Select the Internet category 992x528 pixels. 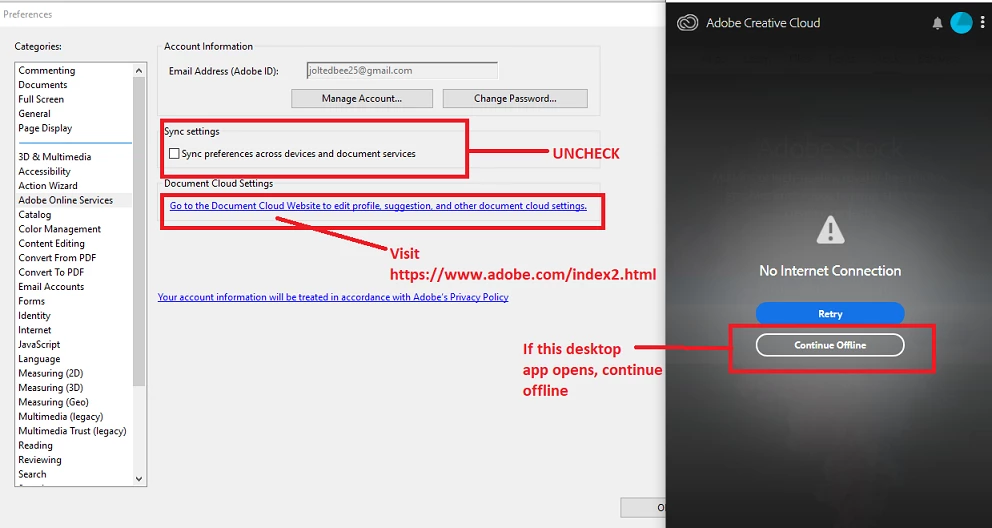(x=35, y=330)
